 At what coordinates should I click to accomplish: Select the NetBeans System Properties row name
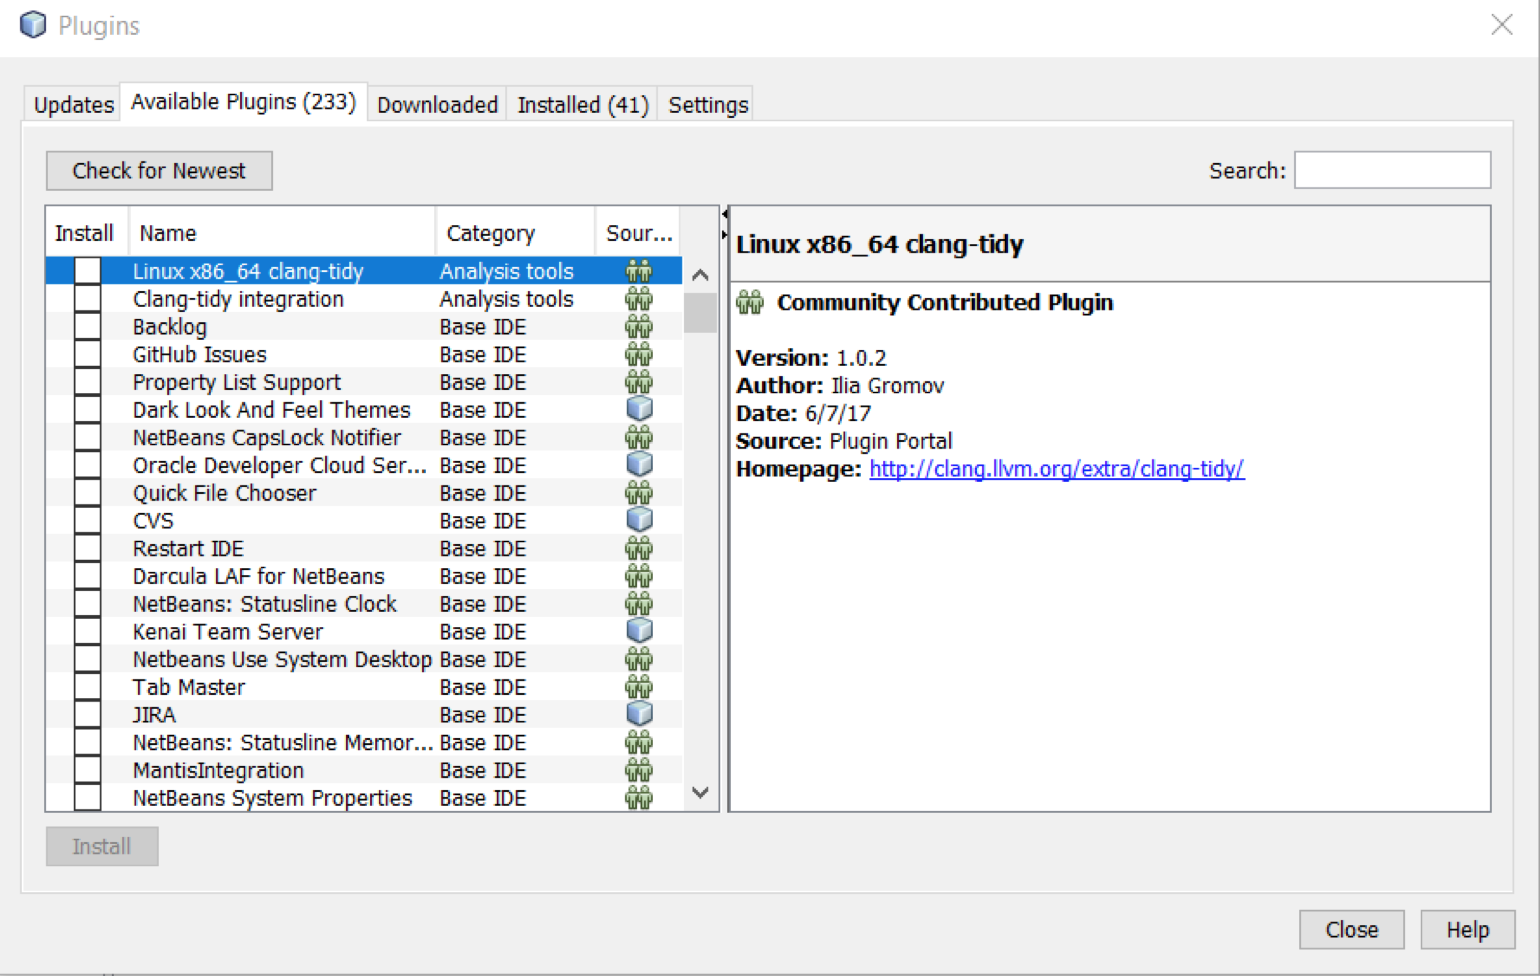pyautogui.click(x=272, y=798)
